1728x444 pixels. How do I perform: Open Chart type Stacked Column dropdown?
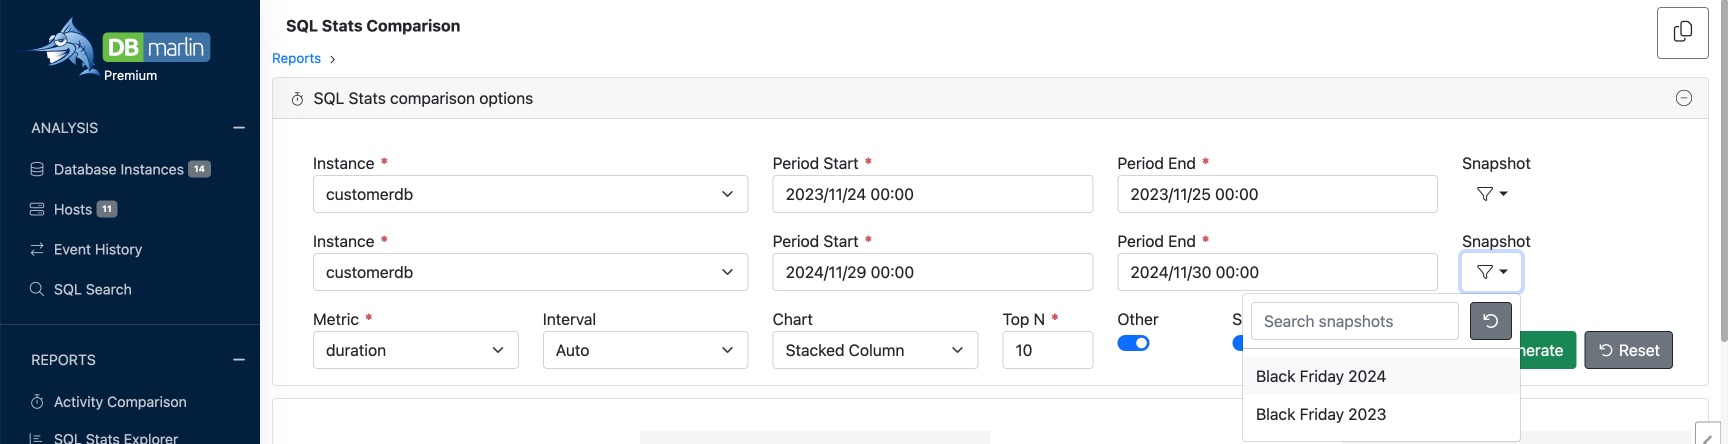(x=874, y=350)
